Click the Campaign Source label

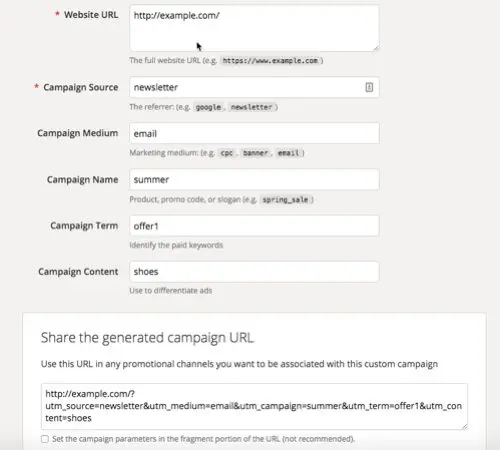pos(81,87)
